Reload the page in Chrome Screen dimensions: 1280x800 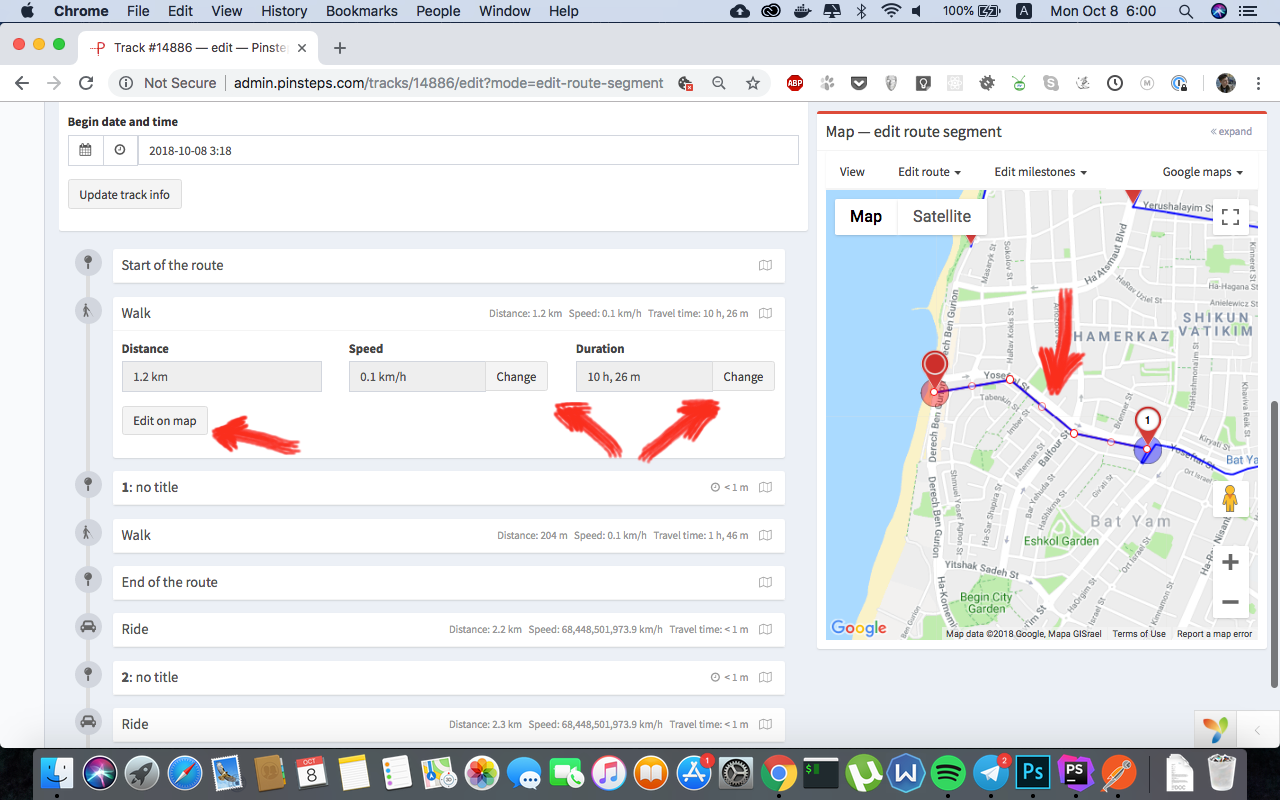[x=86, y=83]
